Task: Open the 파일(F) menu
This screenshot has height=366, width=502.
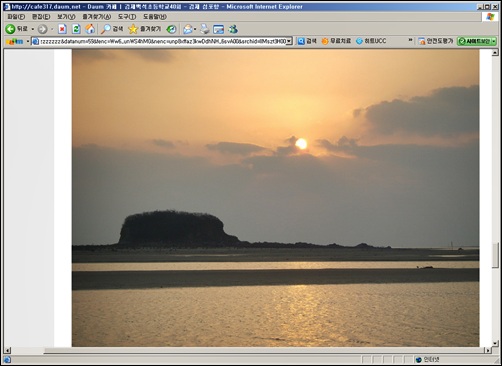Action: [x=16, y=17]
